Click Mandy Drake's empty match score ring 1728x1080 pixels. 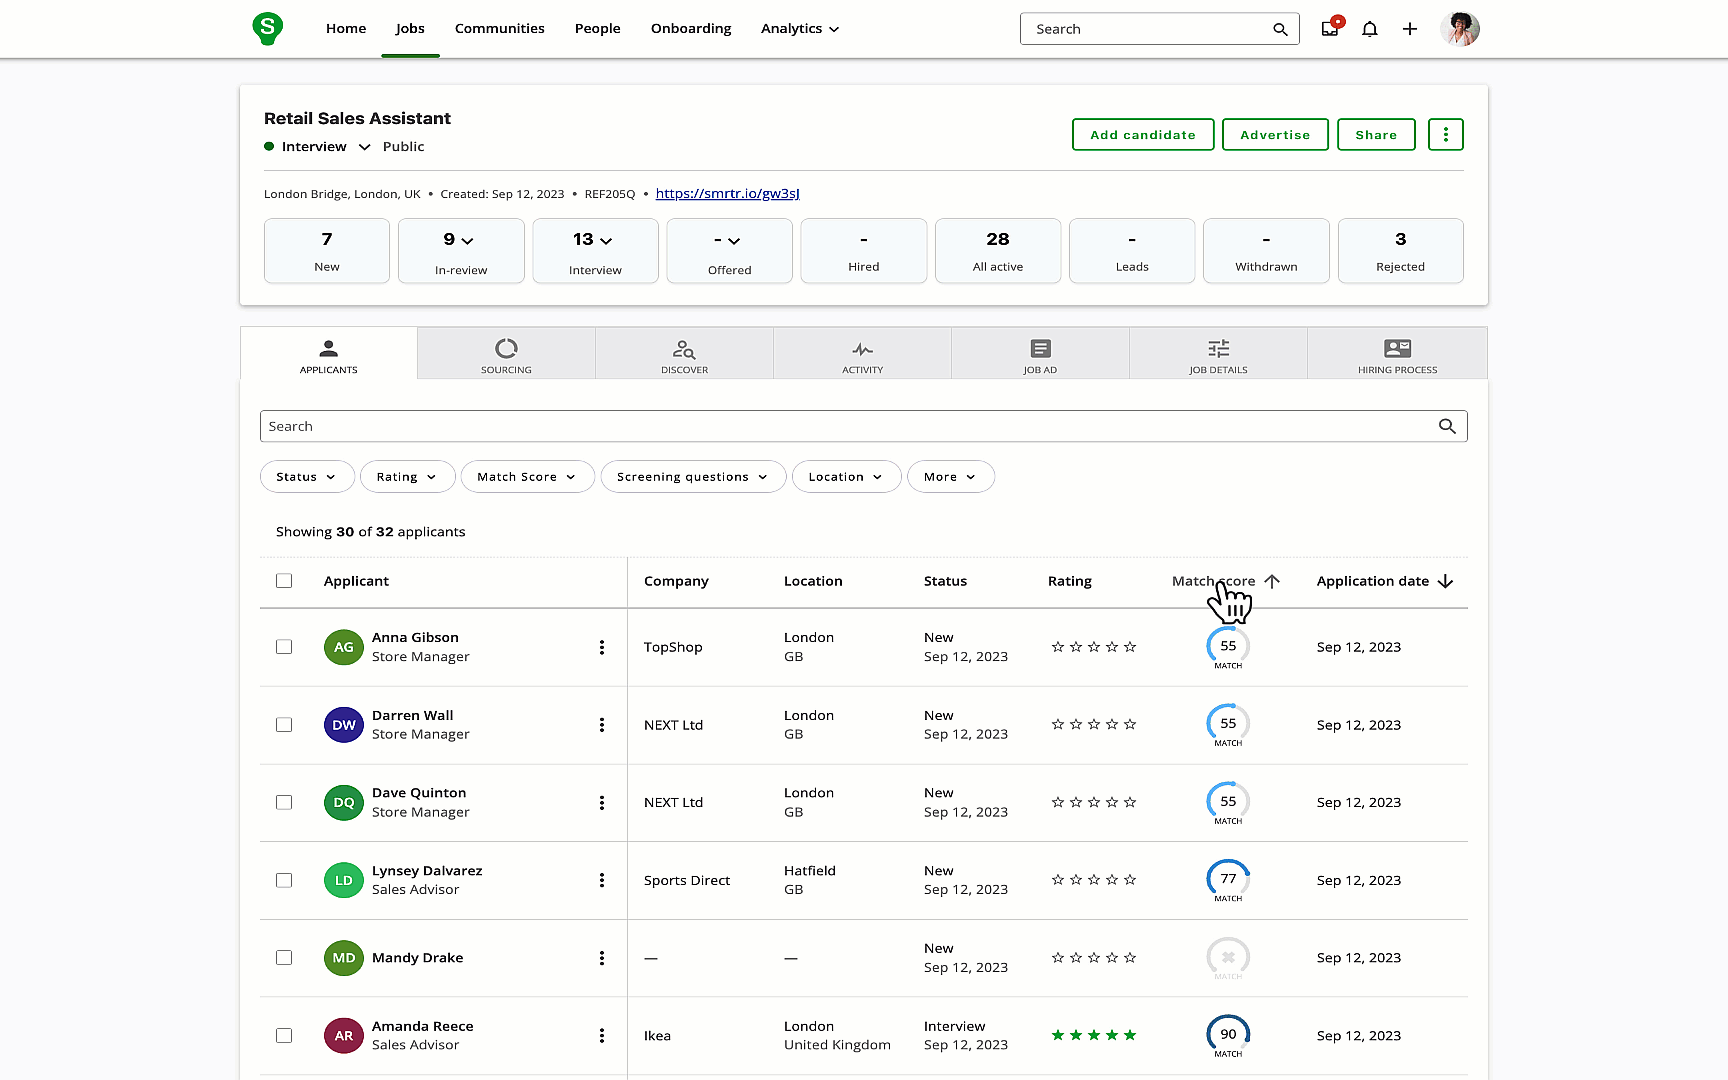[x=1228, y=958]
